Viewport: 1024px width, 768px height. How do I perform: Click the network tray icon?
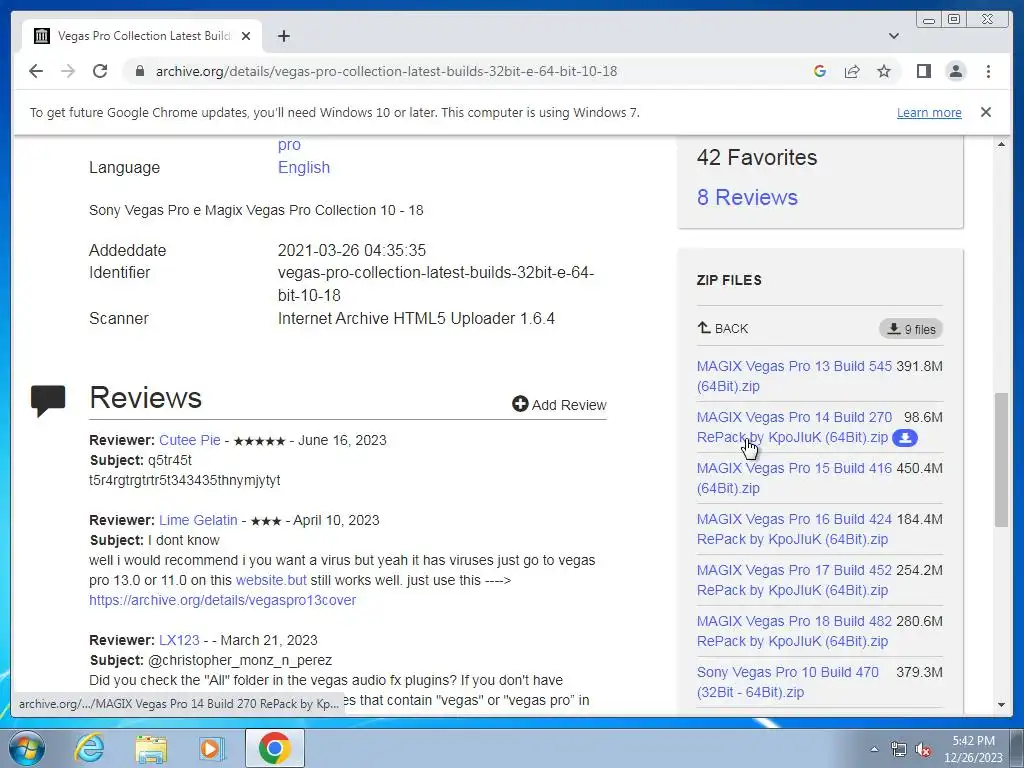tap(899, 749)
